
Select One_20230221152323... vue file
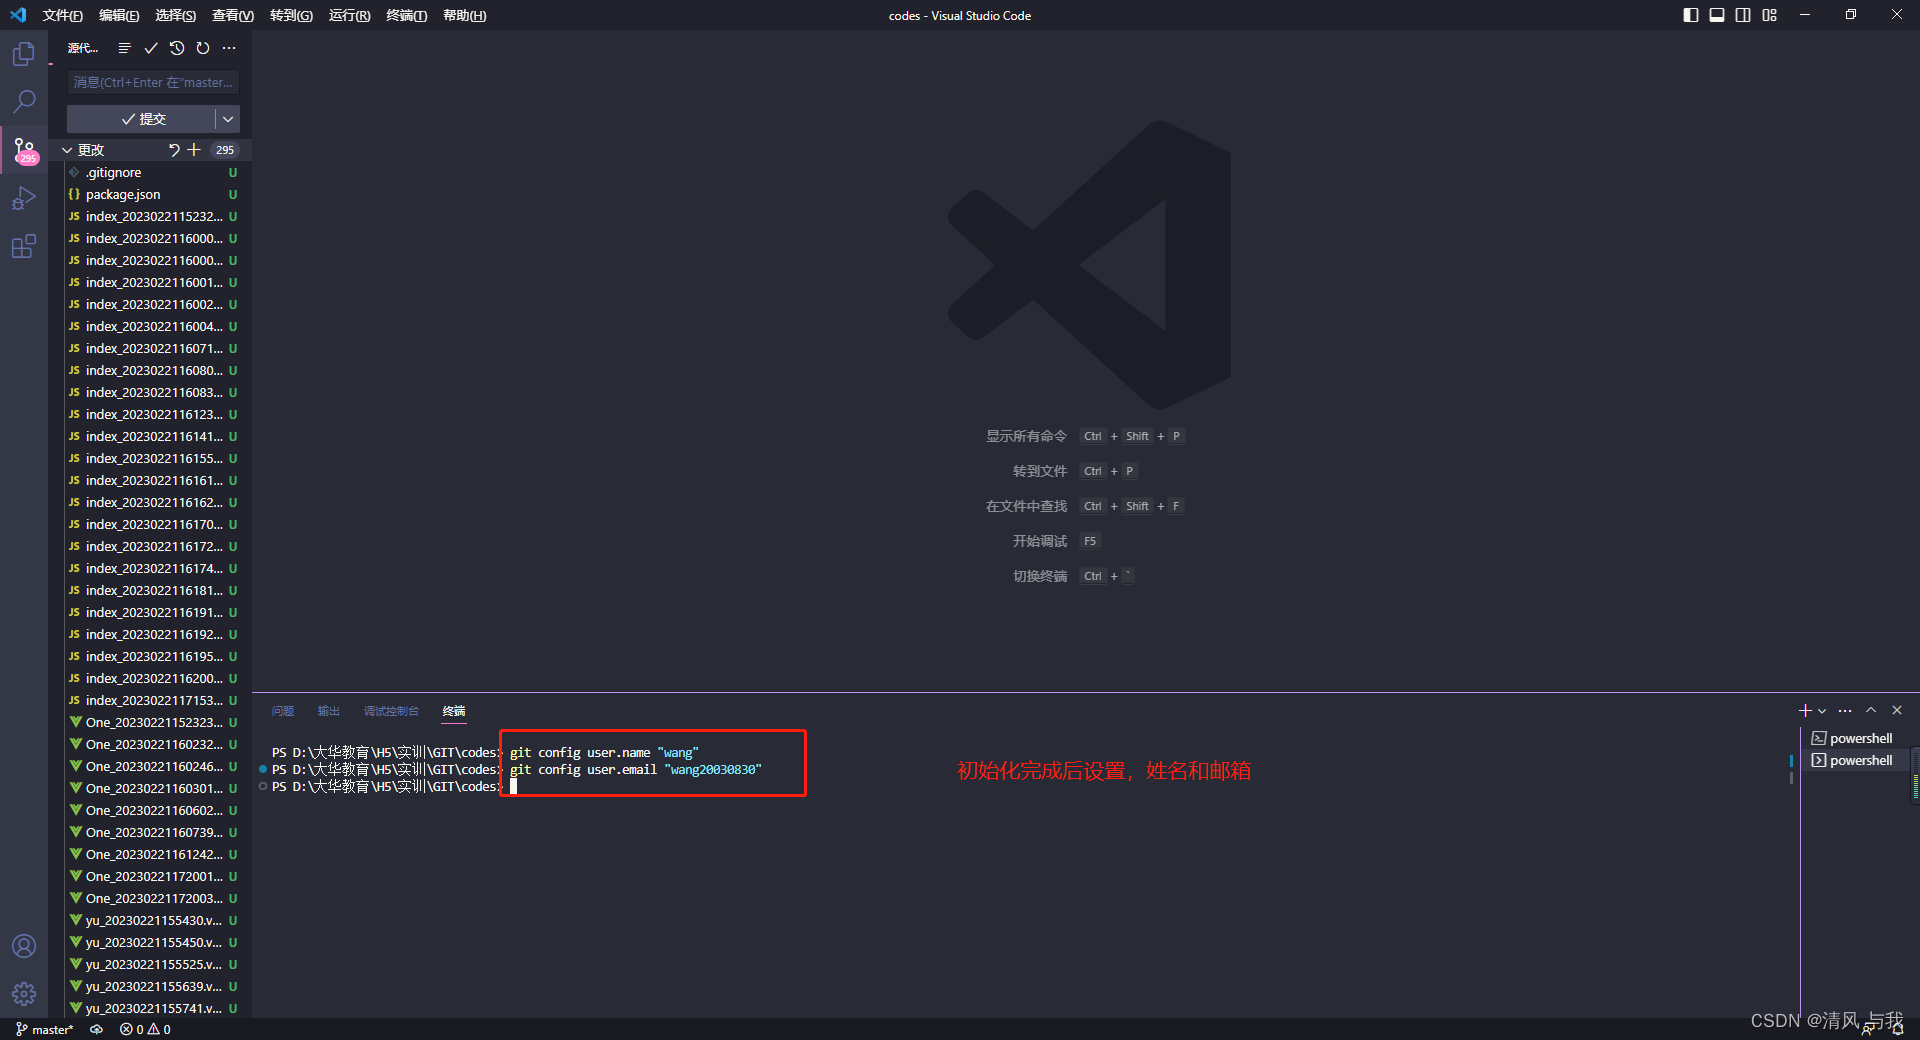click(150, 722)
